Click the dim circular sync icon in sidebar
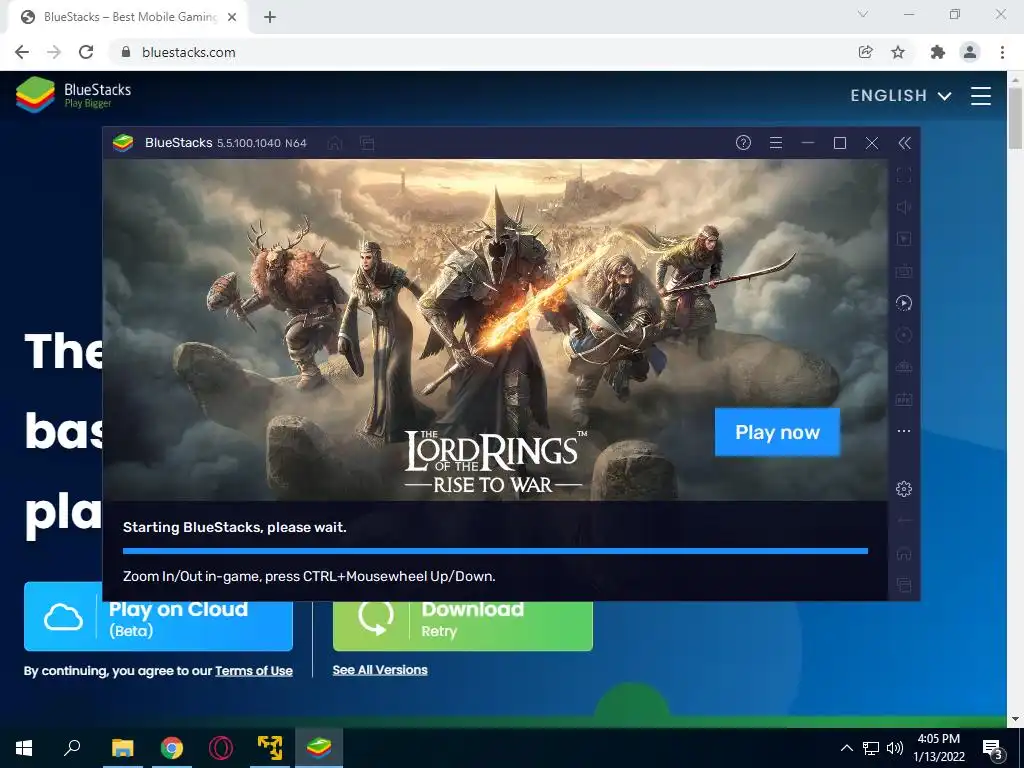 904,335
